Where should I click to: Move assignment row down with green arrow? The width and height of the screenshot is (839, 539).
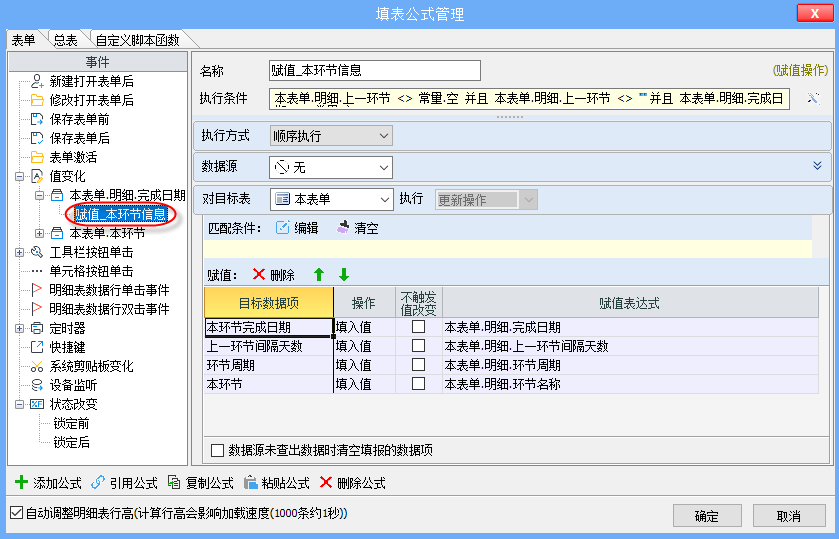(344, 275)
